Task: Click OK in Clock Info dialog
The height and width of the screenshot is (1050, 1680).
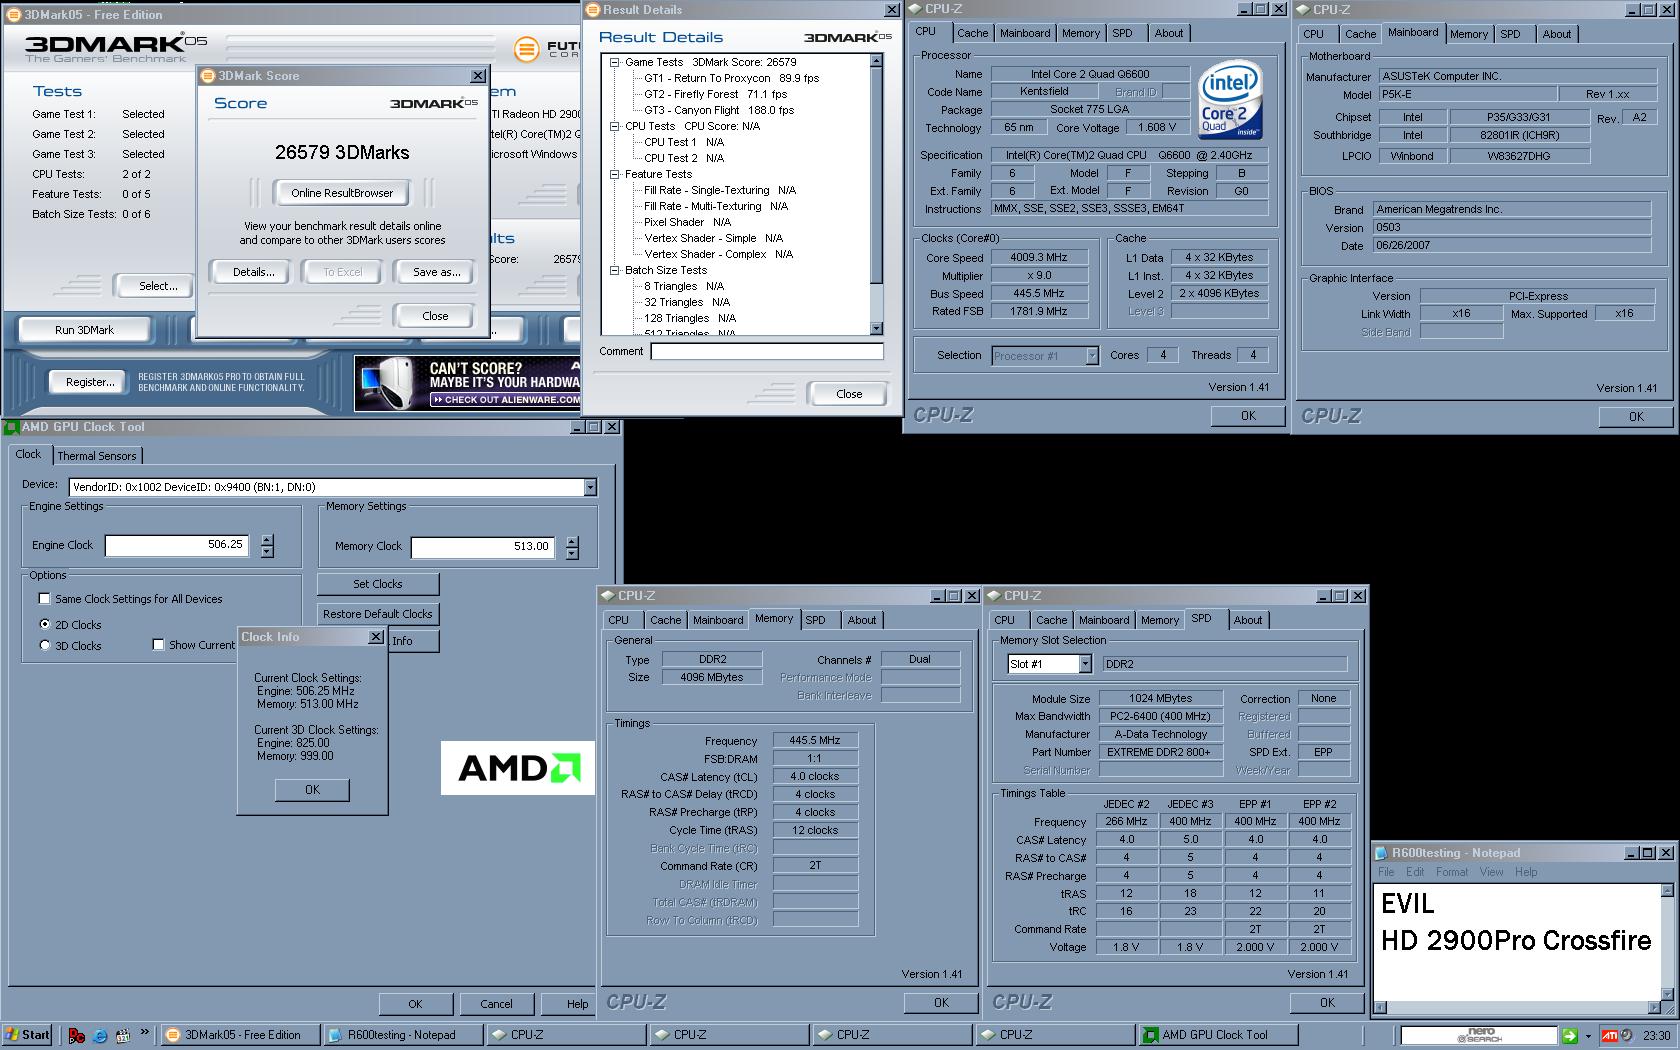Action: coord(312,790)
